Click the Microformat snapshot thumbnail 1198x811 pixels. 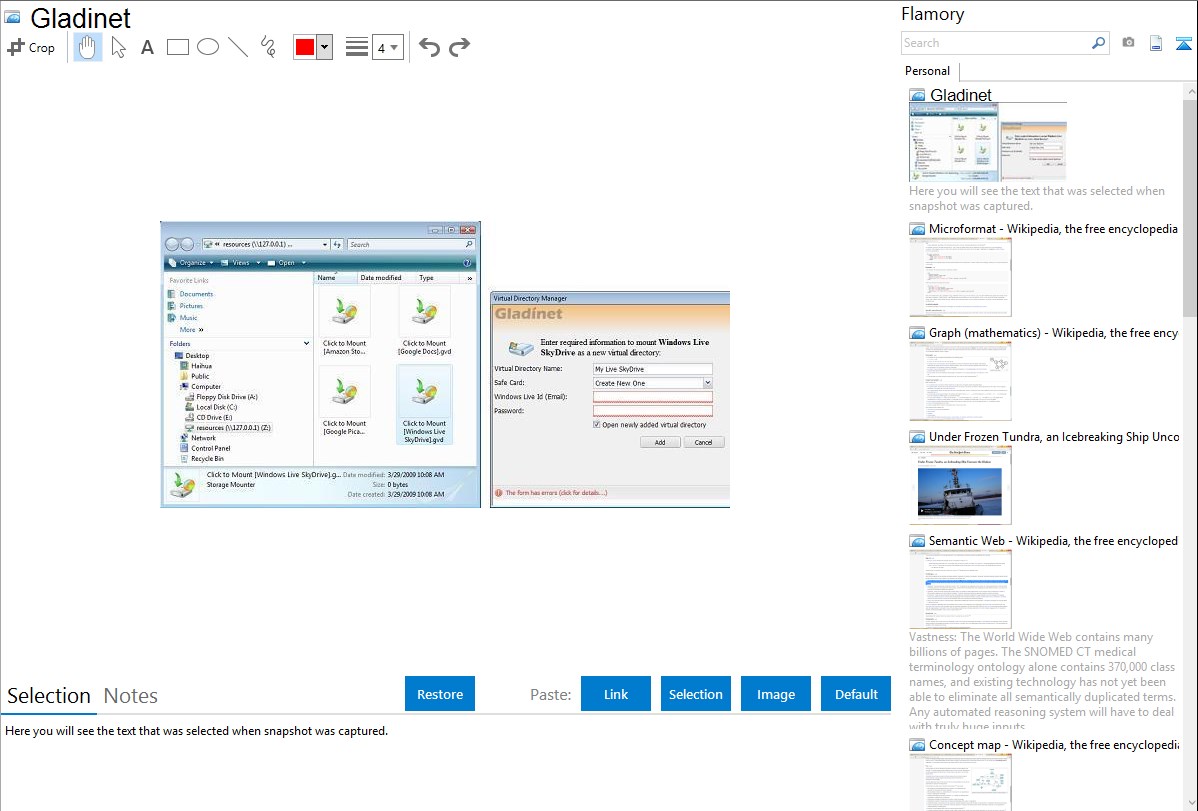(x=960, y=277)
